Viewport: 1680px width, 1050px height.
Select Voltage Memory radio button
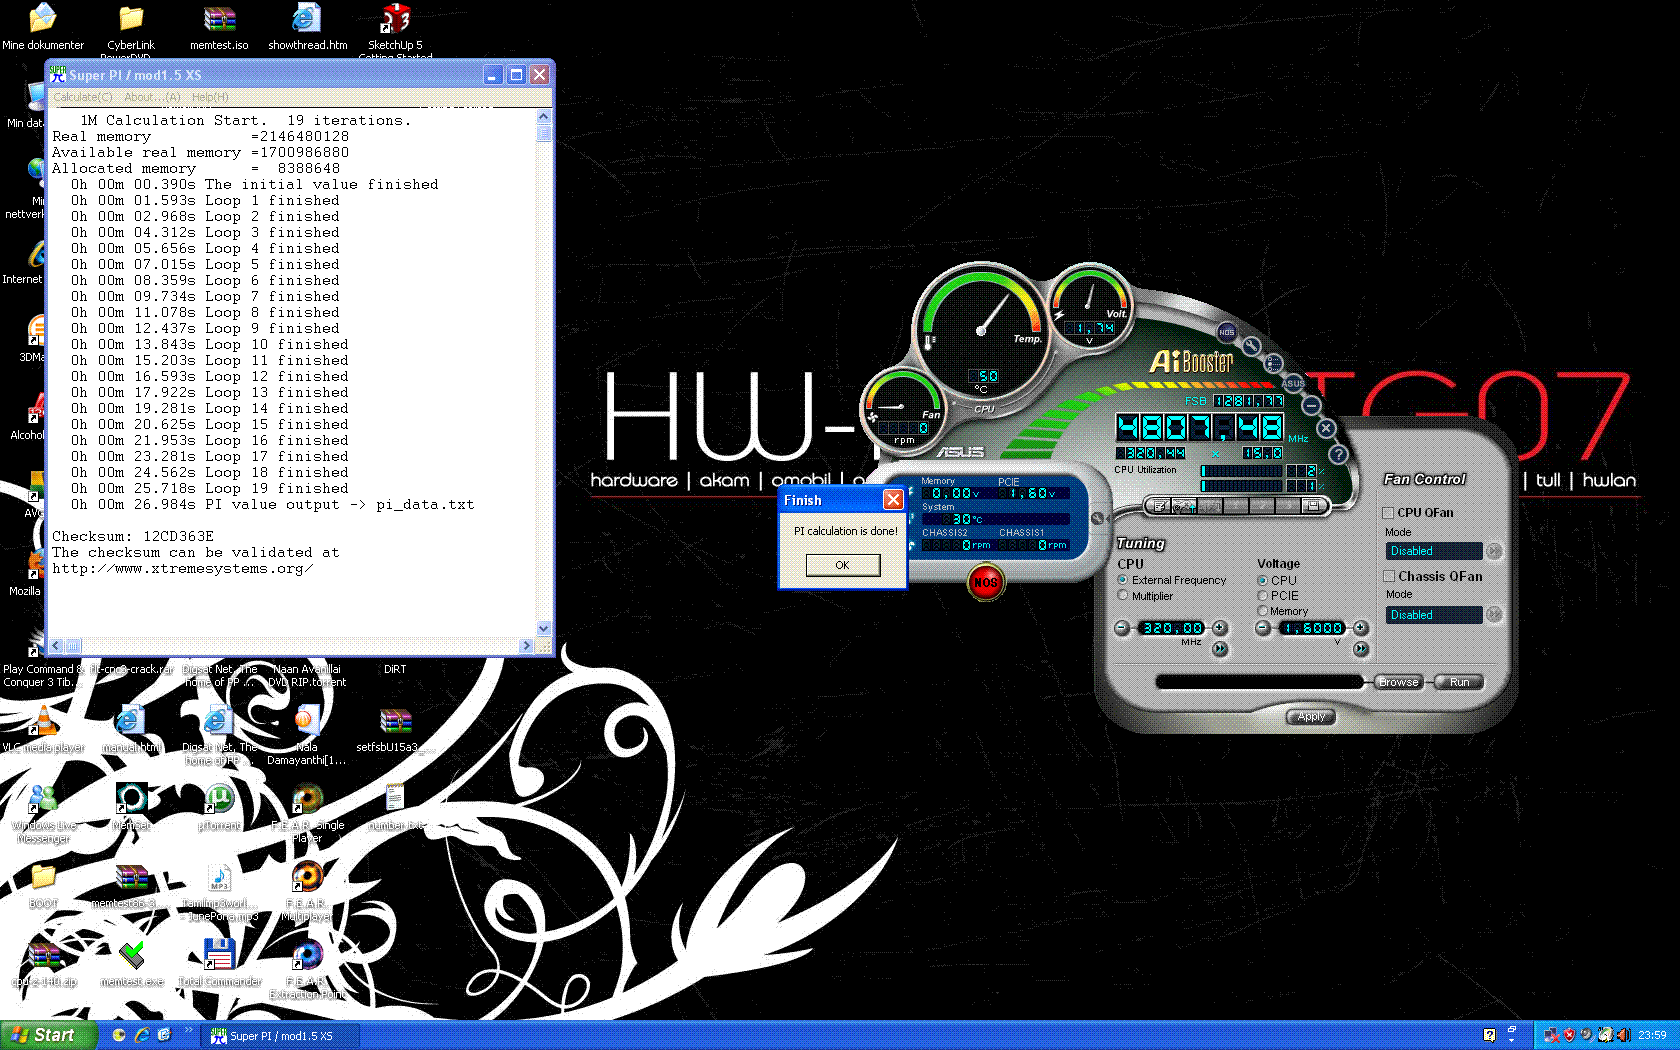pos(1263,611)
